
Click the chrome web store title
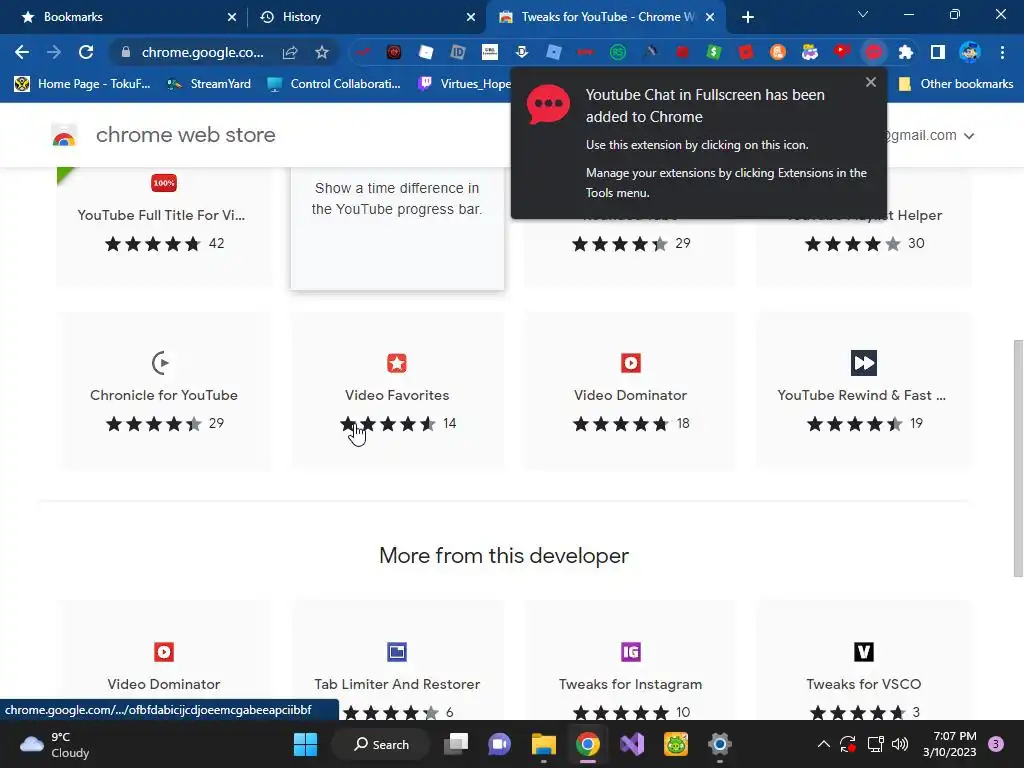click(x=185, y=135)
